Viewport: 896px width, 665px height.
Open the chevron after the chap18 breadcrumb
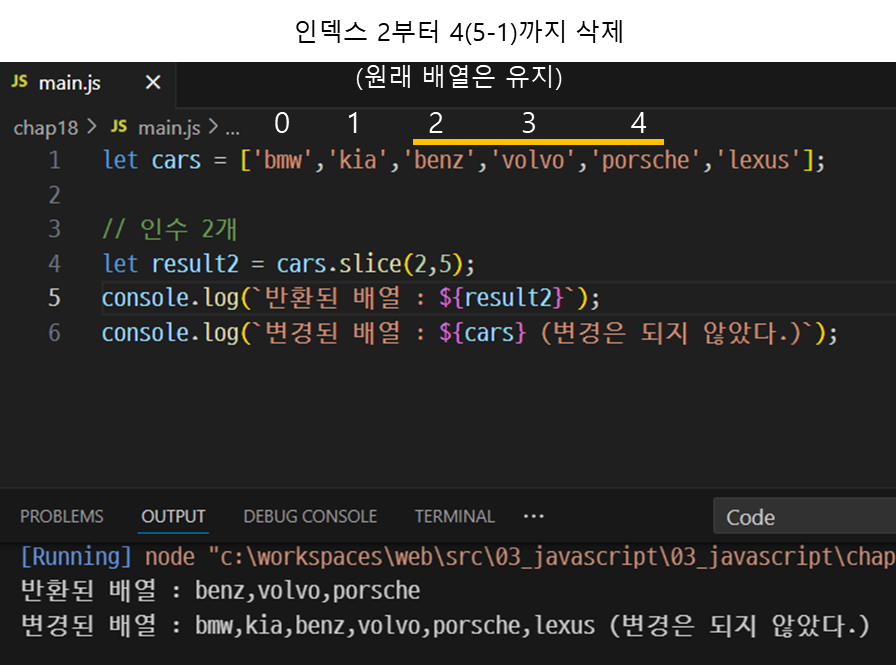pyautogui.click(x=92, y=127)
